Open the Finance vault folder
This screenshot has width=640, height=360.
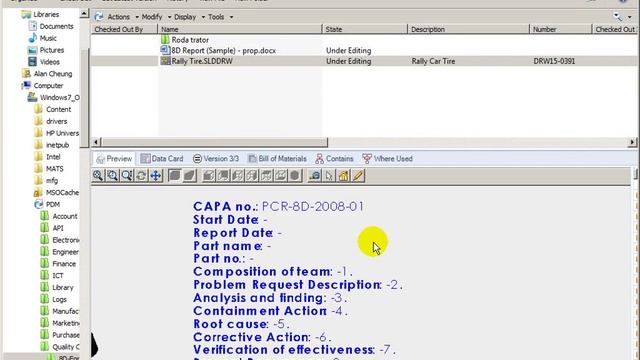click(x=58, y=264)
